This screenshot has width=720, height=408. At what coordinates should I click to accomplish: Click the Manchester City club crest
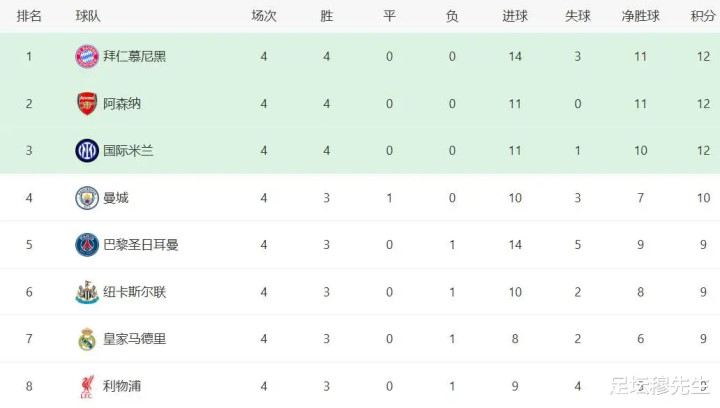(87, 198)
